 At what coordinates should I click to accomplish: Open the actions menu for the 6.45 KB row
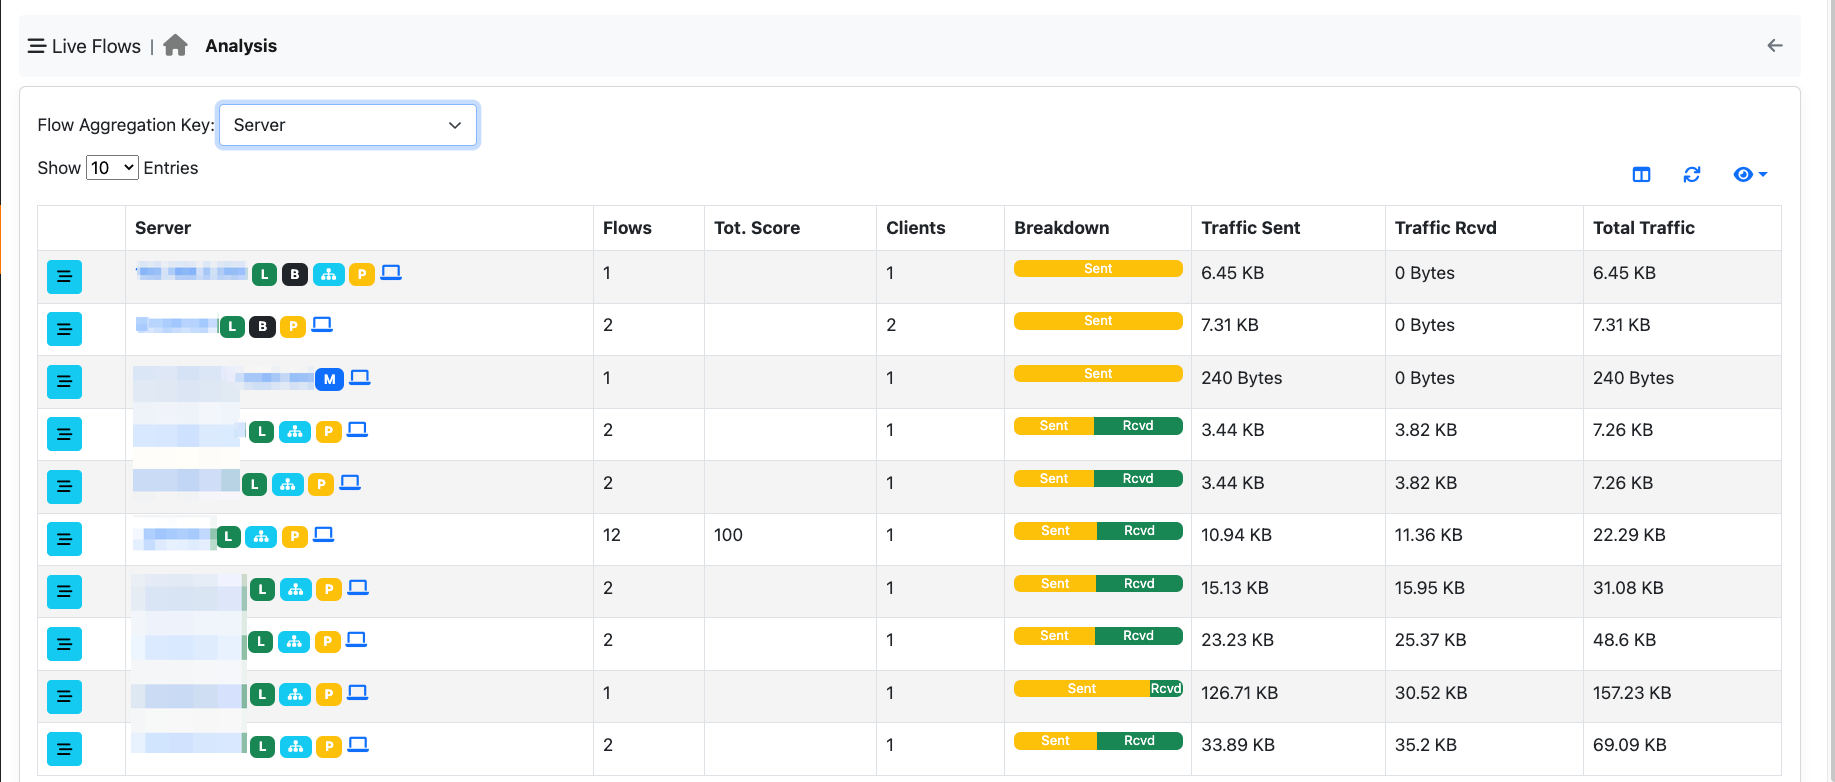point(64,277)
